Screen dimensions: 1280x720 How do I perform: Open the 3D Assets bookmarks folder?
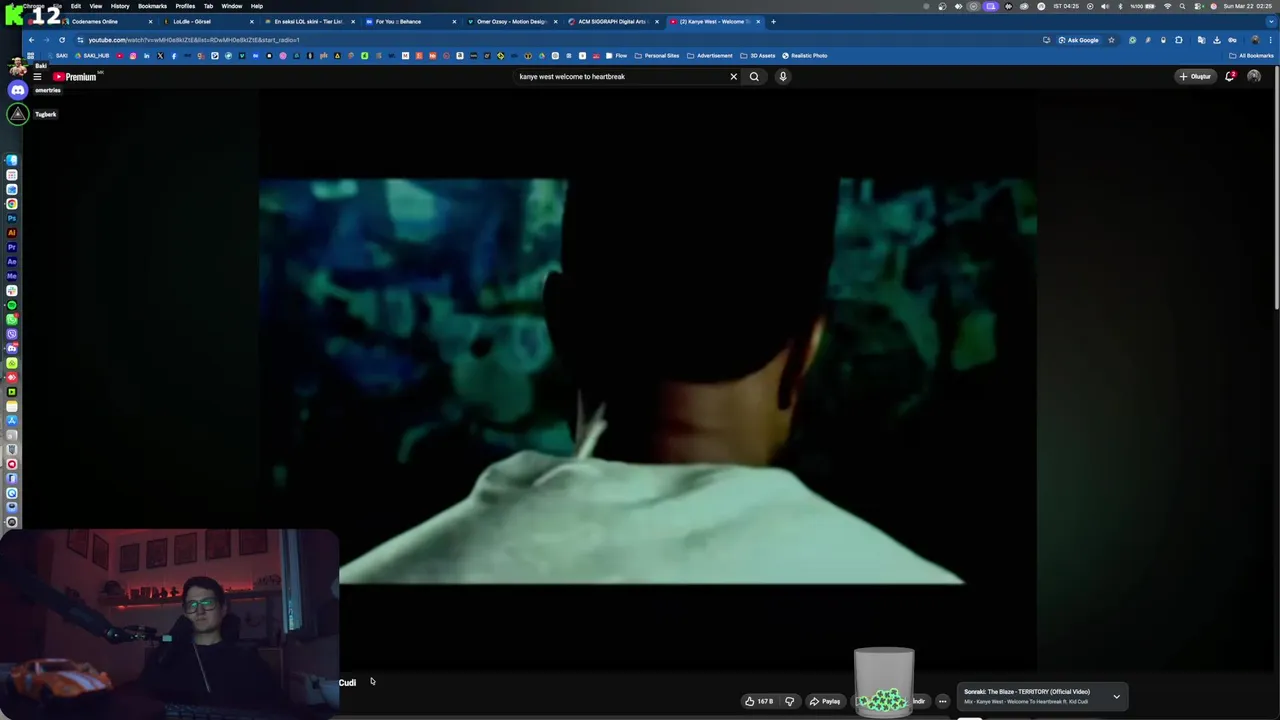tap(758, 56)
